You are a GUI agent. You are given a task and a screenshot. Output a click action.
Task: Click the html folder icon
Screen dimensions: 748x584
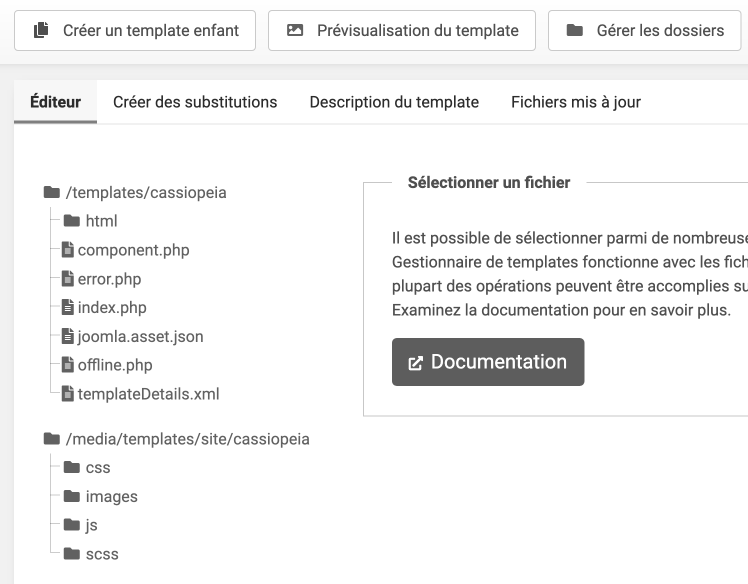tap(72, 220)
